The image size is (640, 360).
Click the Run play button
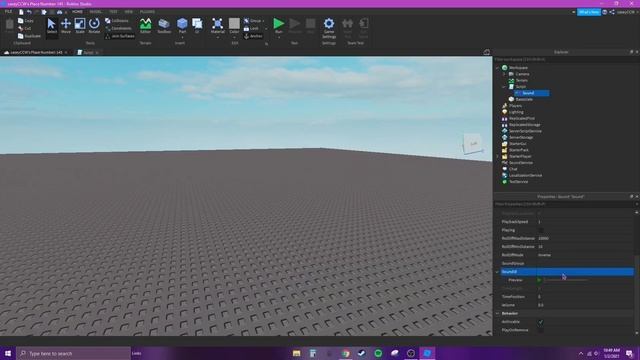[x=279, y=24]
